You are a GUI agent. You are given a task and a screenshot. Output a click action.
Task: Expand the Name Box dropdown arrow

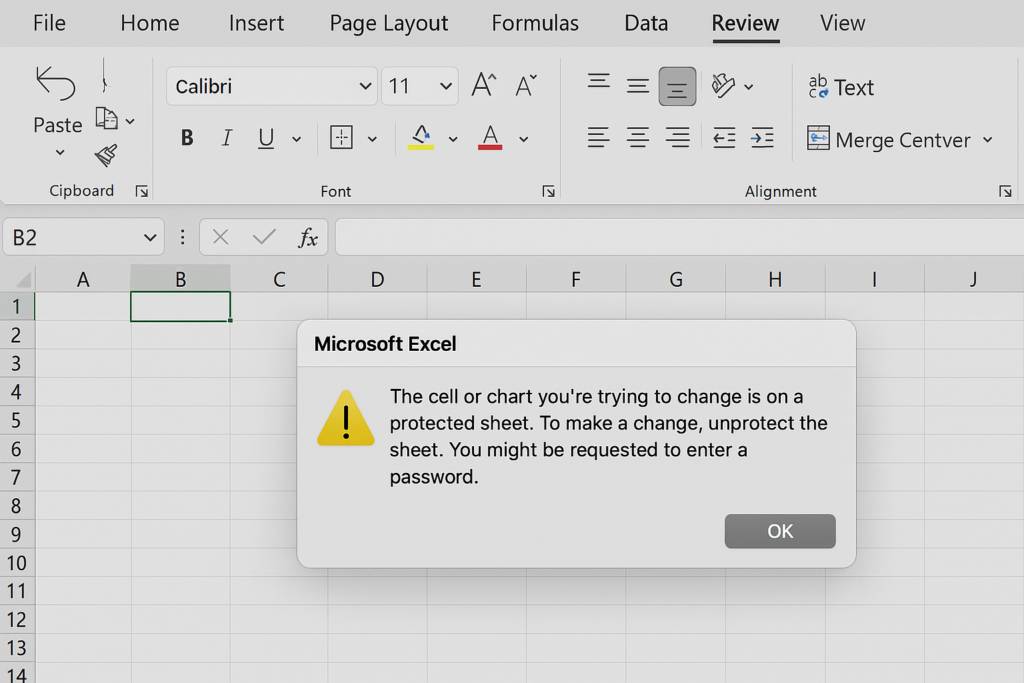[x=150, y=237]
